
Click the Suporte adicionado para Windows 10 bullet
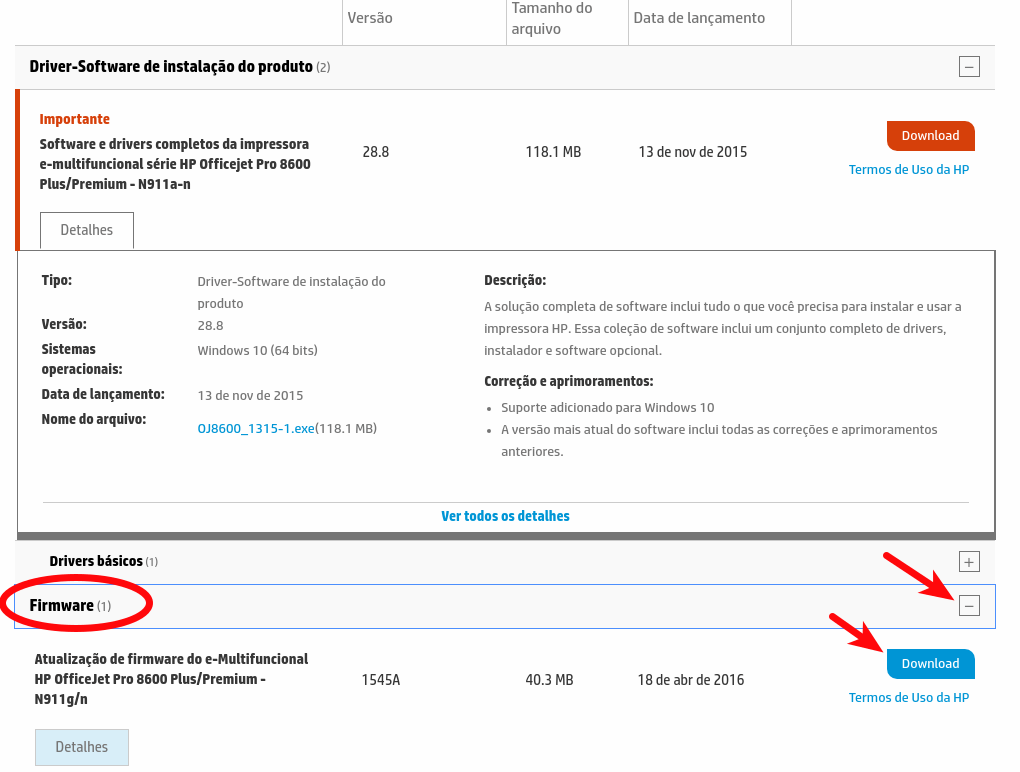608,408
